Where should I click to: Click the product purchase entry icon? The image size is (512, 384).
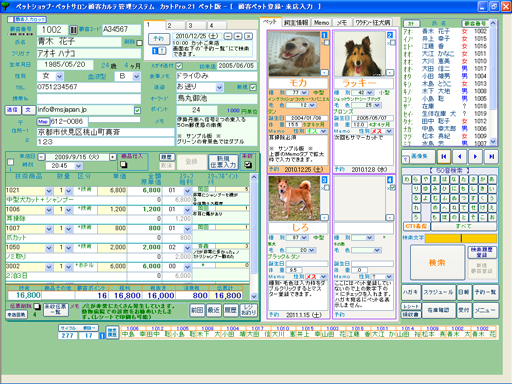click(124, 164)
